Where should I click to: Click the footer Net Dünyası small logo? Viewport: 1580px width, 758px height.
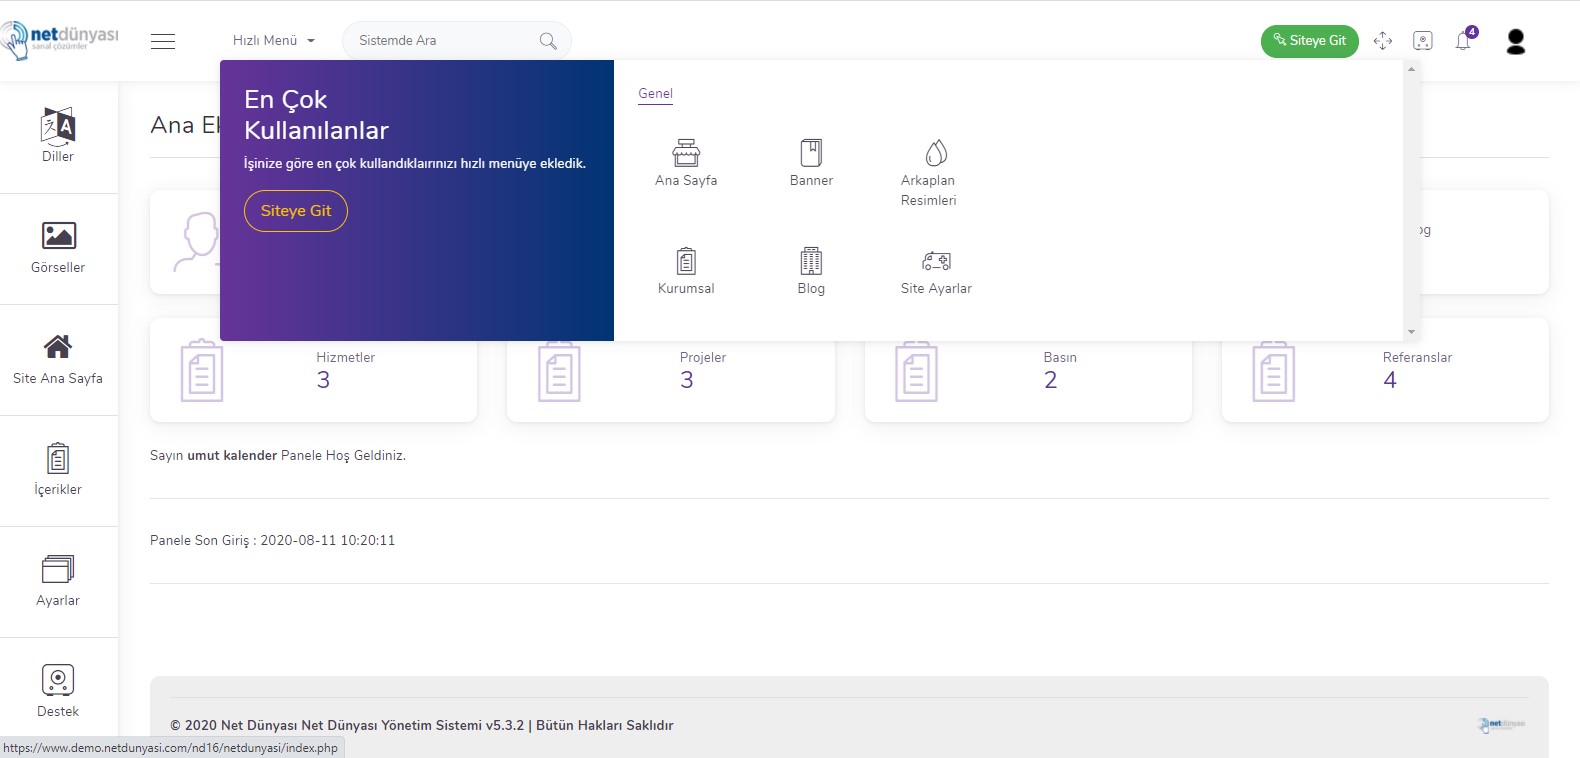point(1503,725)
